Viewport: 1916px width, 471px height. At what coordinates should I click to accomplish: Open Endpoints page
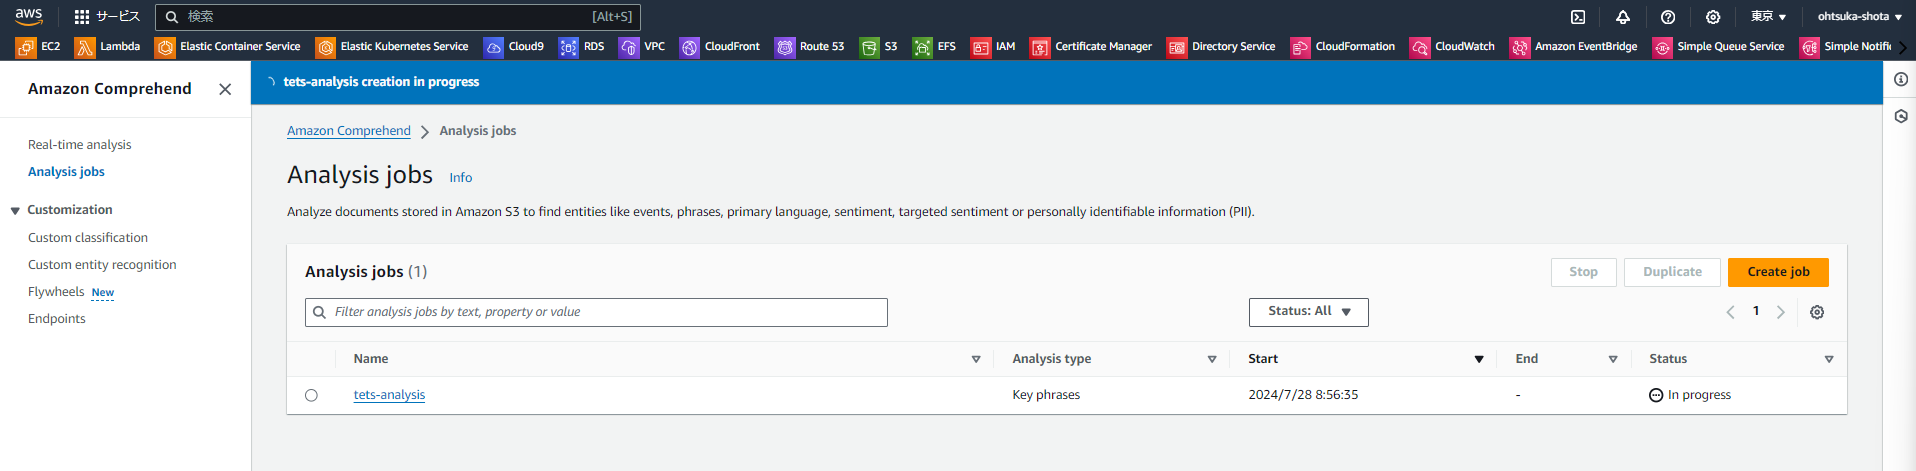coord(57,319)
